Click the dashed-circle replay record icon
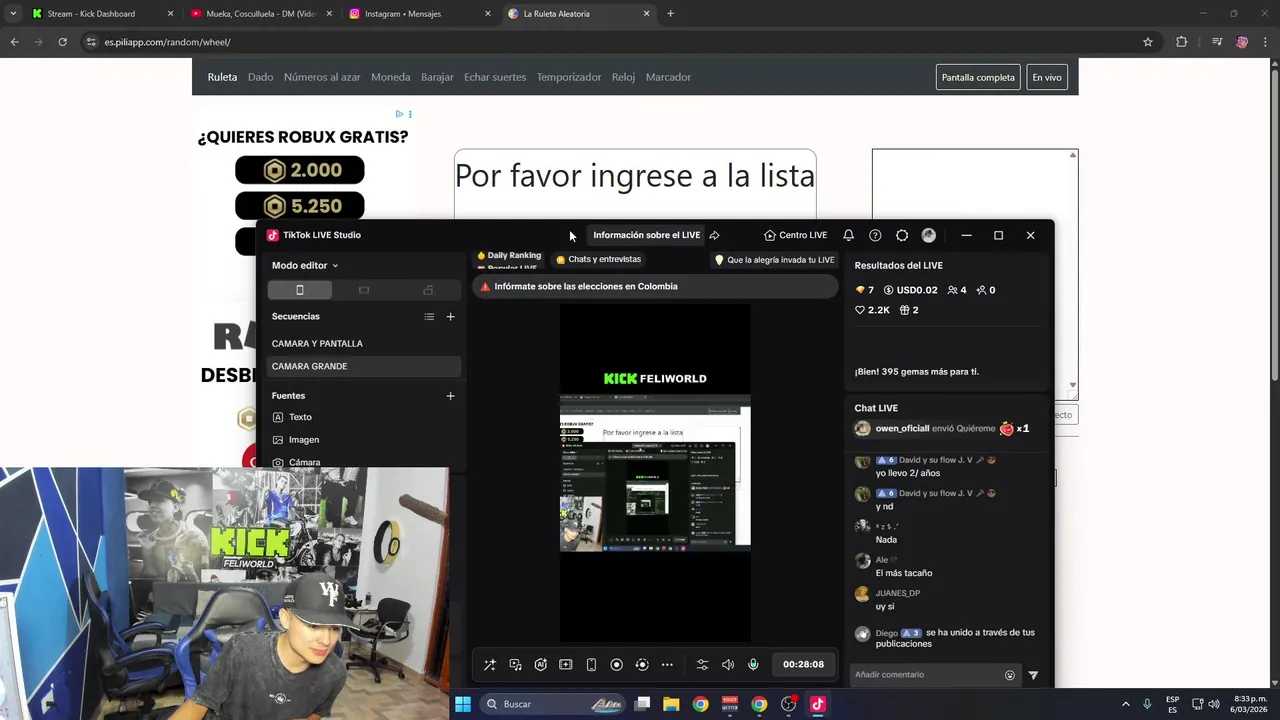Screen dimensions: 1280x720 coord(642,665)
